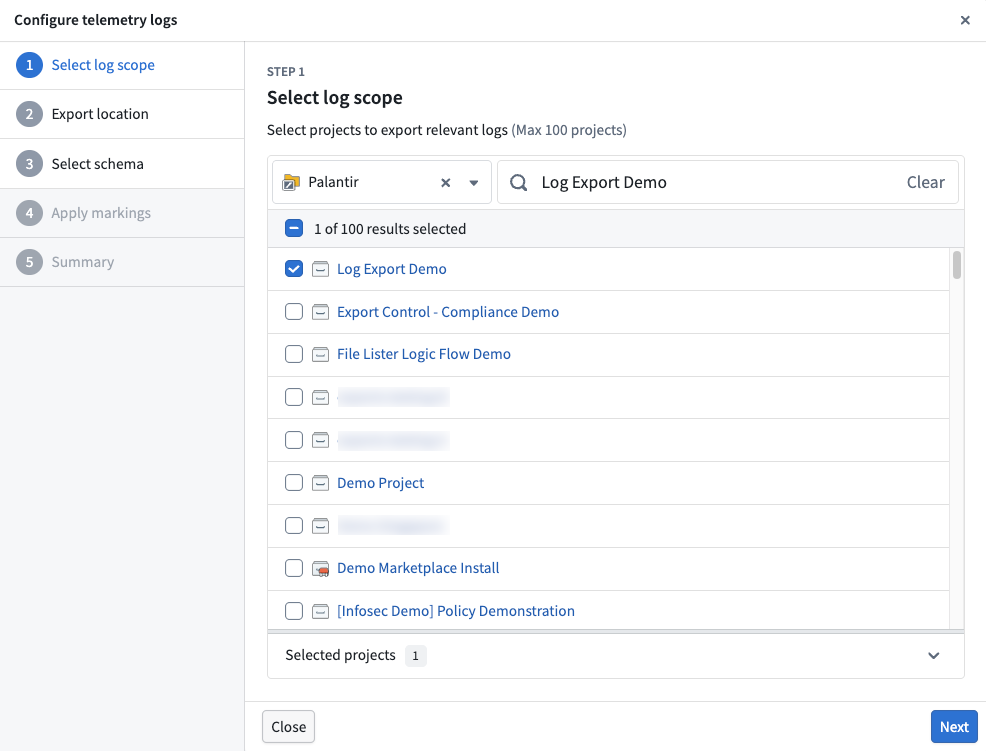986x751 pixels.
Task: Click the project icon beside Demo Project
Action: pos(321,483)
